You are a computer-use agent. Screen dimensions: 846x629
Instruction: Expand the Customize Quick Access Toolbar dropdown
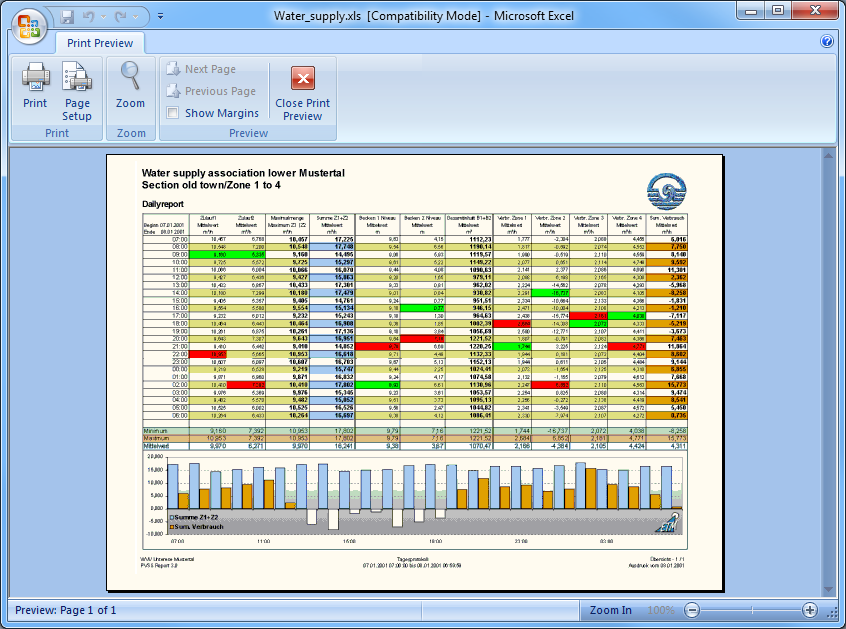click(161, 17)
